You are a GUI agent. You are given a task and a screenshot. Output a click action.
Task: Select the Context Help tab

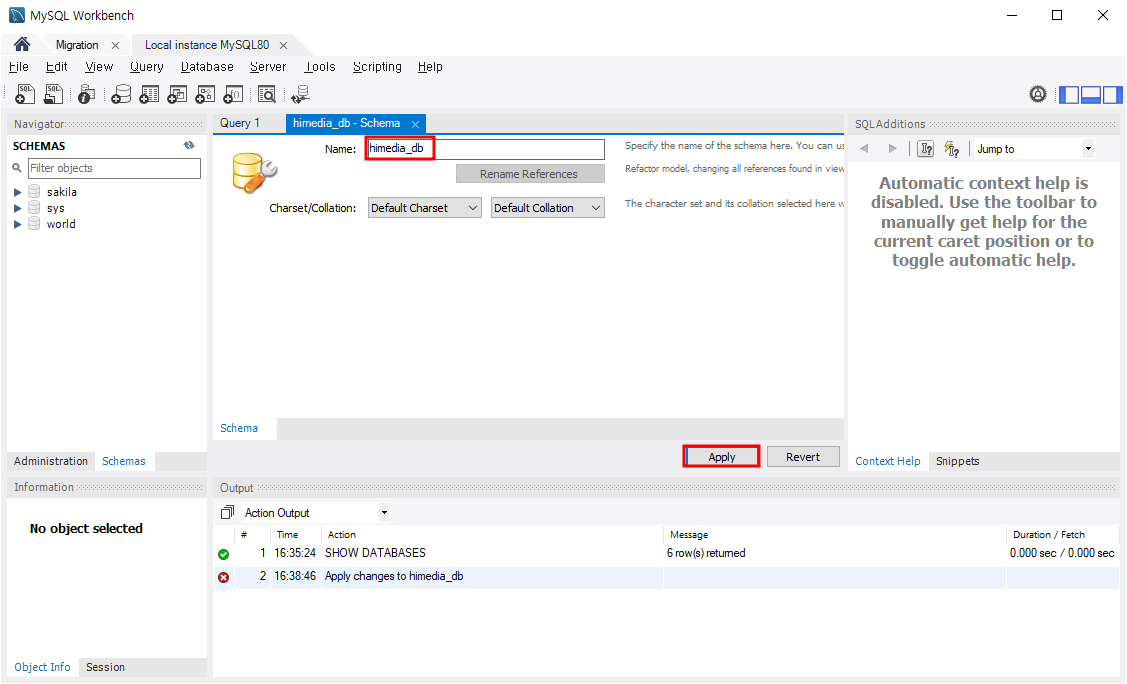pos(888,461)
